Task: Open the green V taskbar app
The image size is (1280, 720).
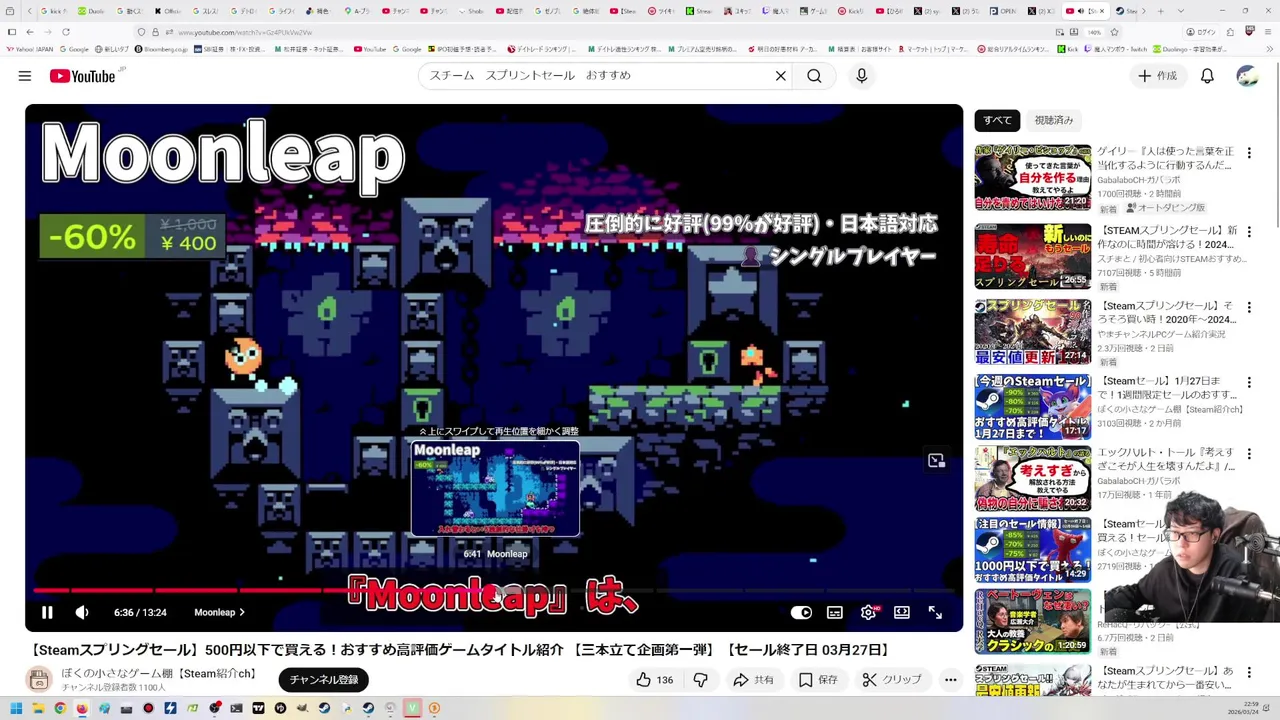Action: pyautogui.click(x=412, y=709)
